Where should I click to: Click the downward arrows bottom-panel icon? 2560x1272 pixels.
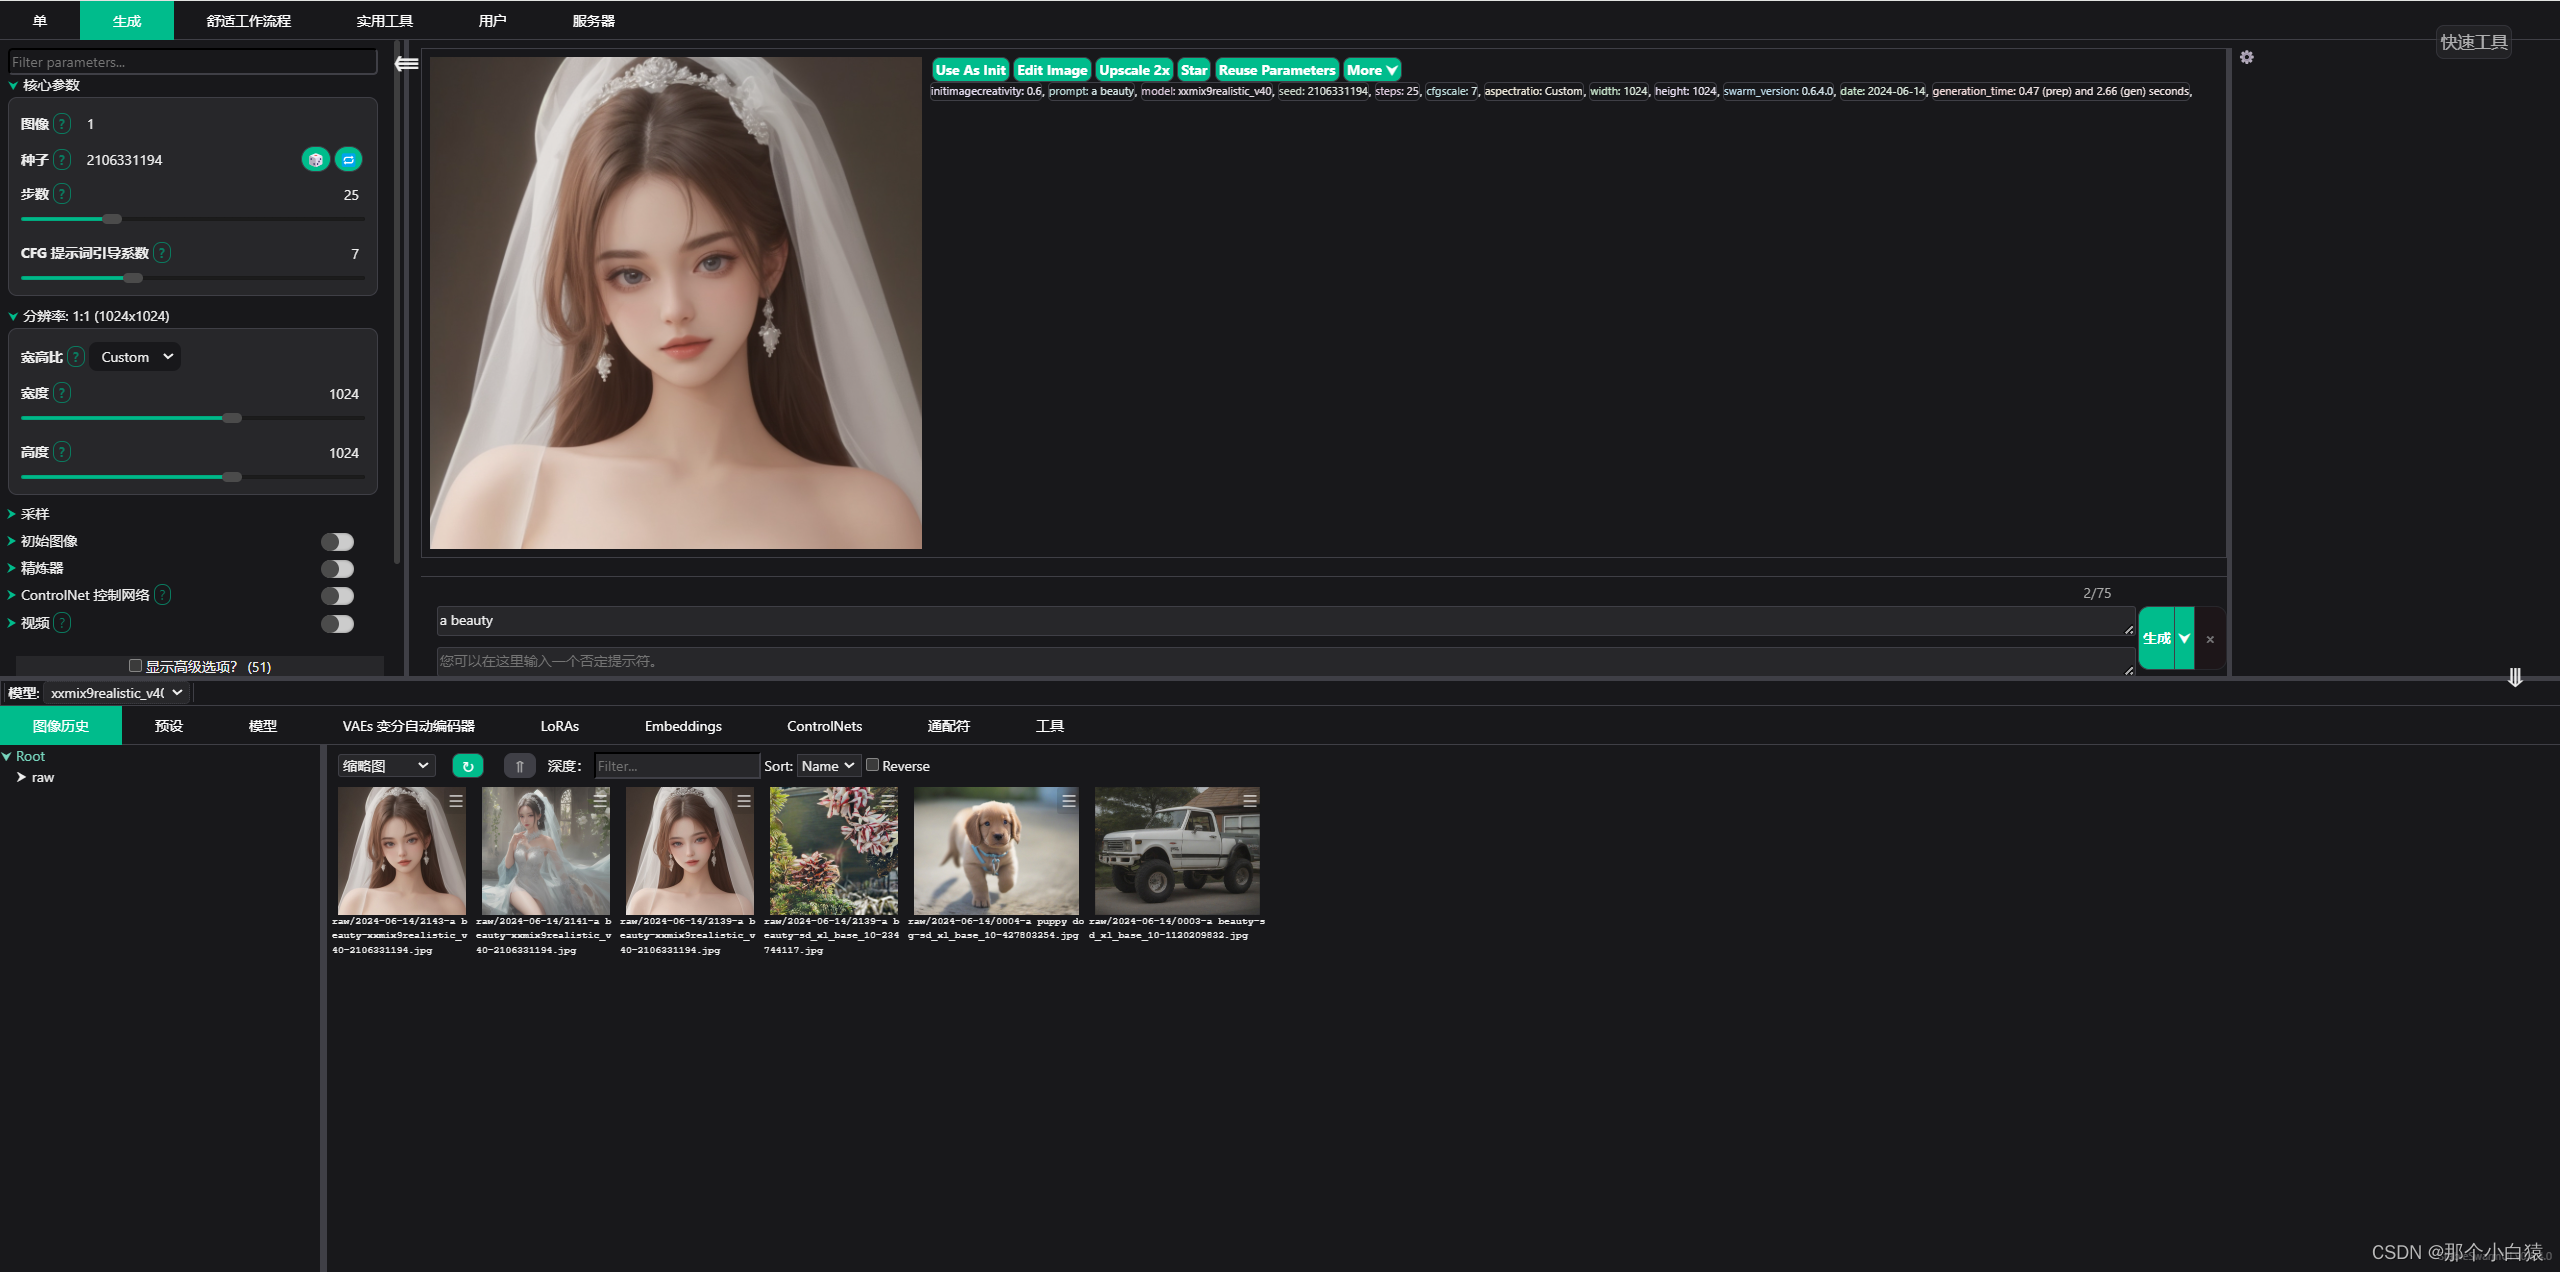(x=2514, y=678)
